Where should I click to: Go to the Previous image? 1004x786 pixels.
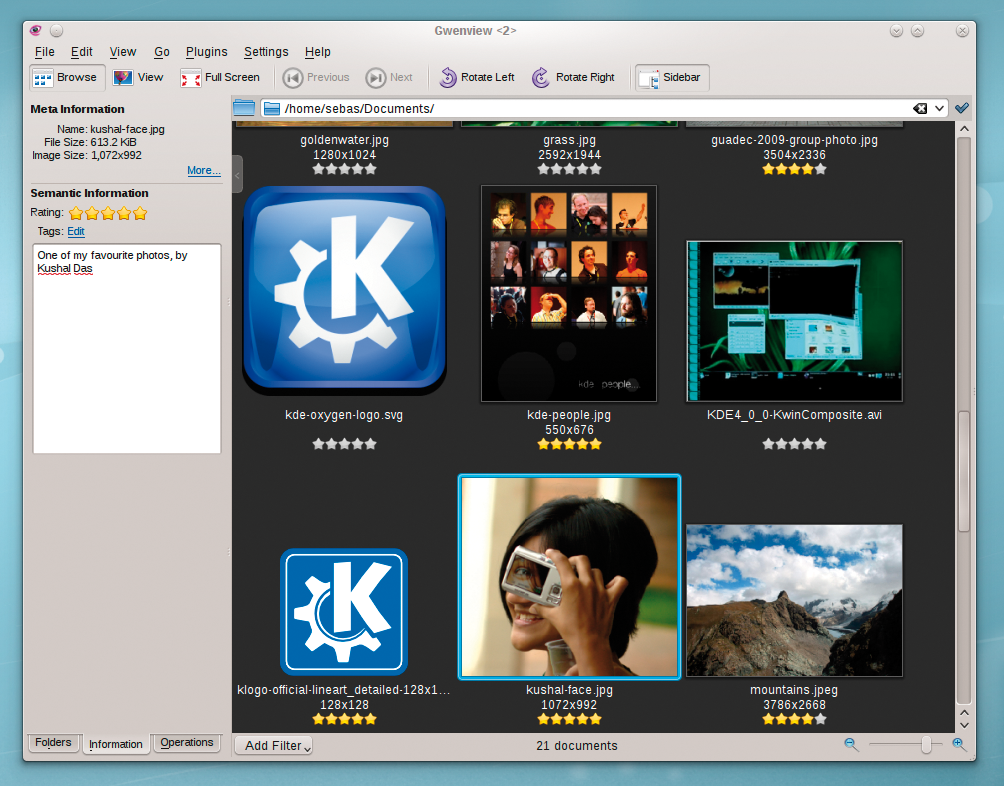316,77
